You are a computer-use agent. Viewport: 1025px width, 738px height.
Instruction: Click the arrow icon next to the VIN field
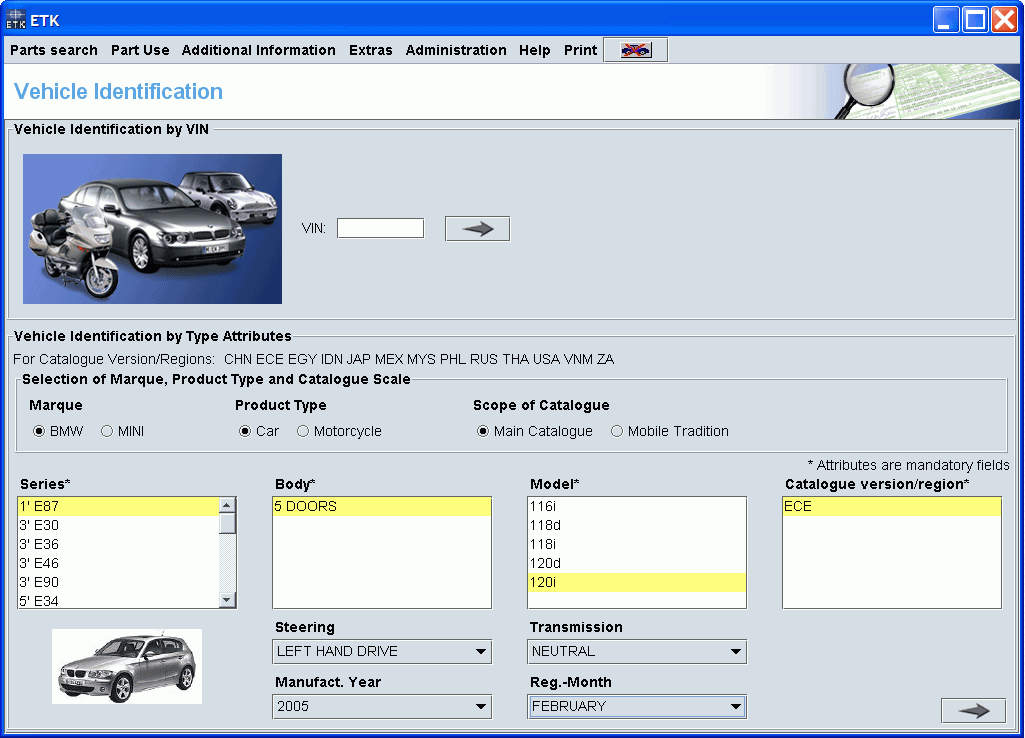tap(477, 228)
